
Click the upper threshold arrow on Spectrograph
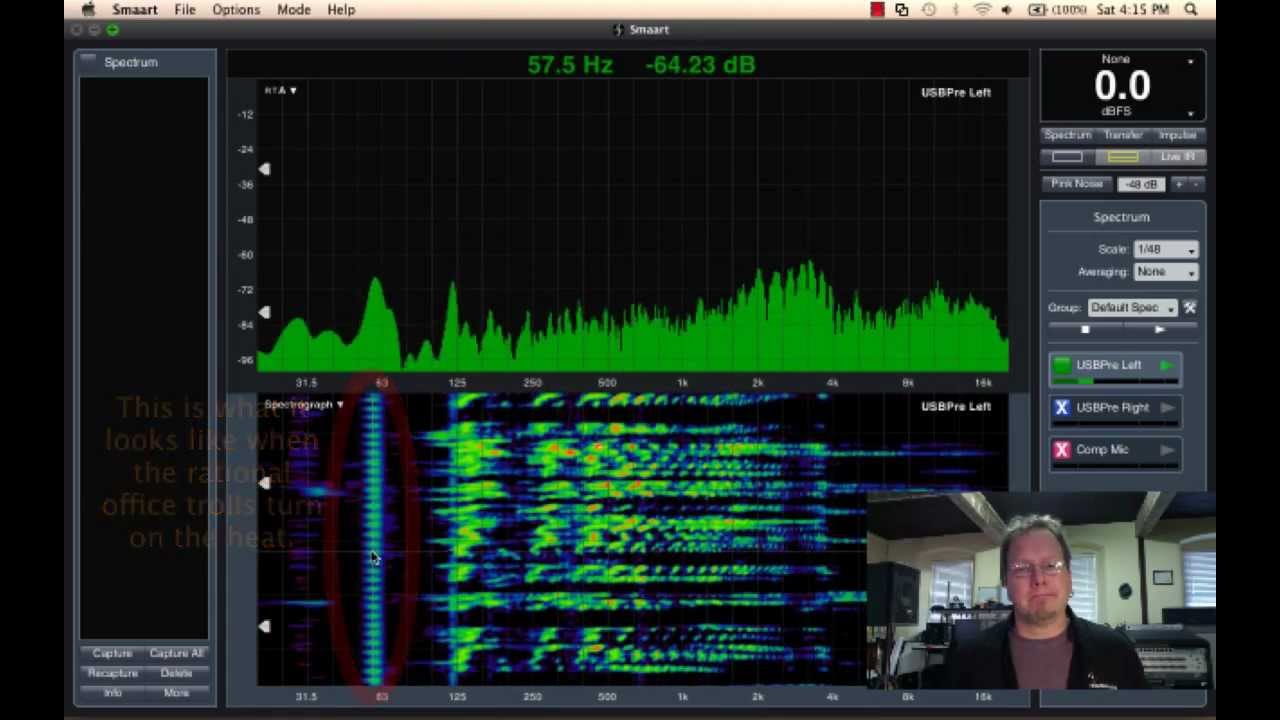pyautogui.click(x=264, y=483)
